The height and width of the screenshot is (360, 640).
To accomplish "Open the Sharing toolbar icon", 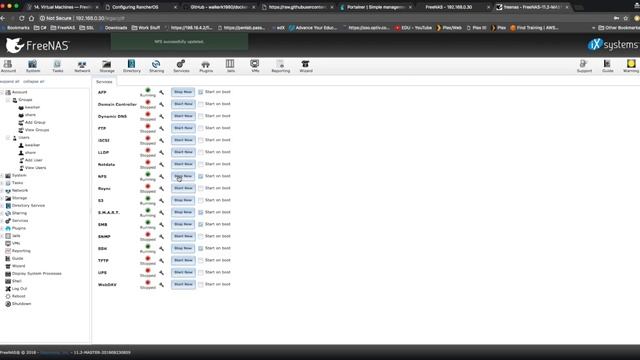I will point(156,66).
